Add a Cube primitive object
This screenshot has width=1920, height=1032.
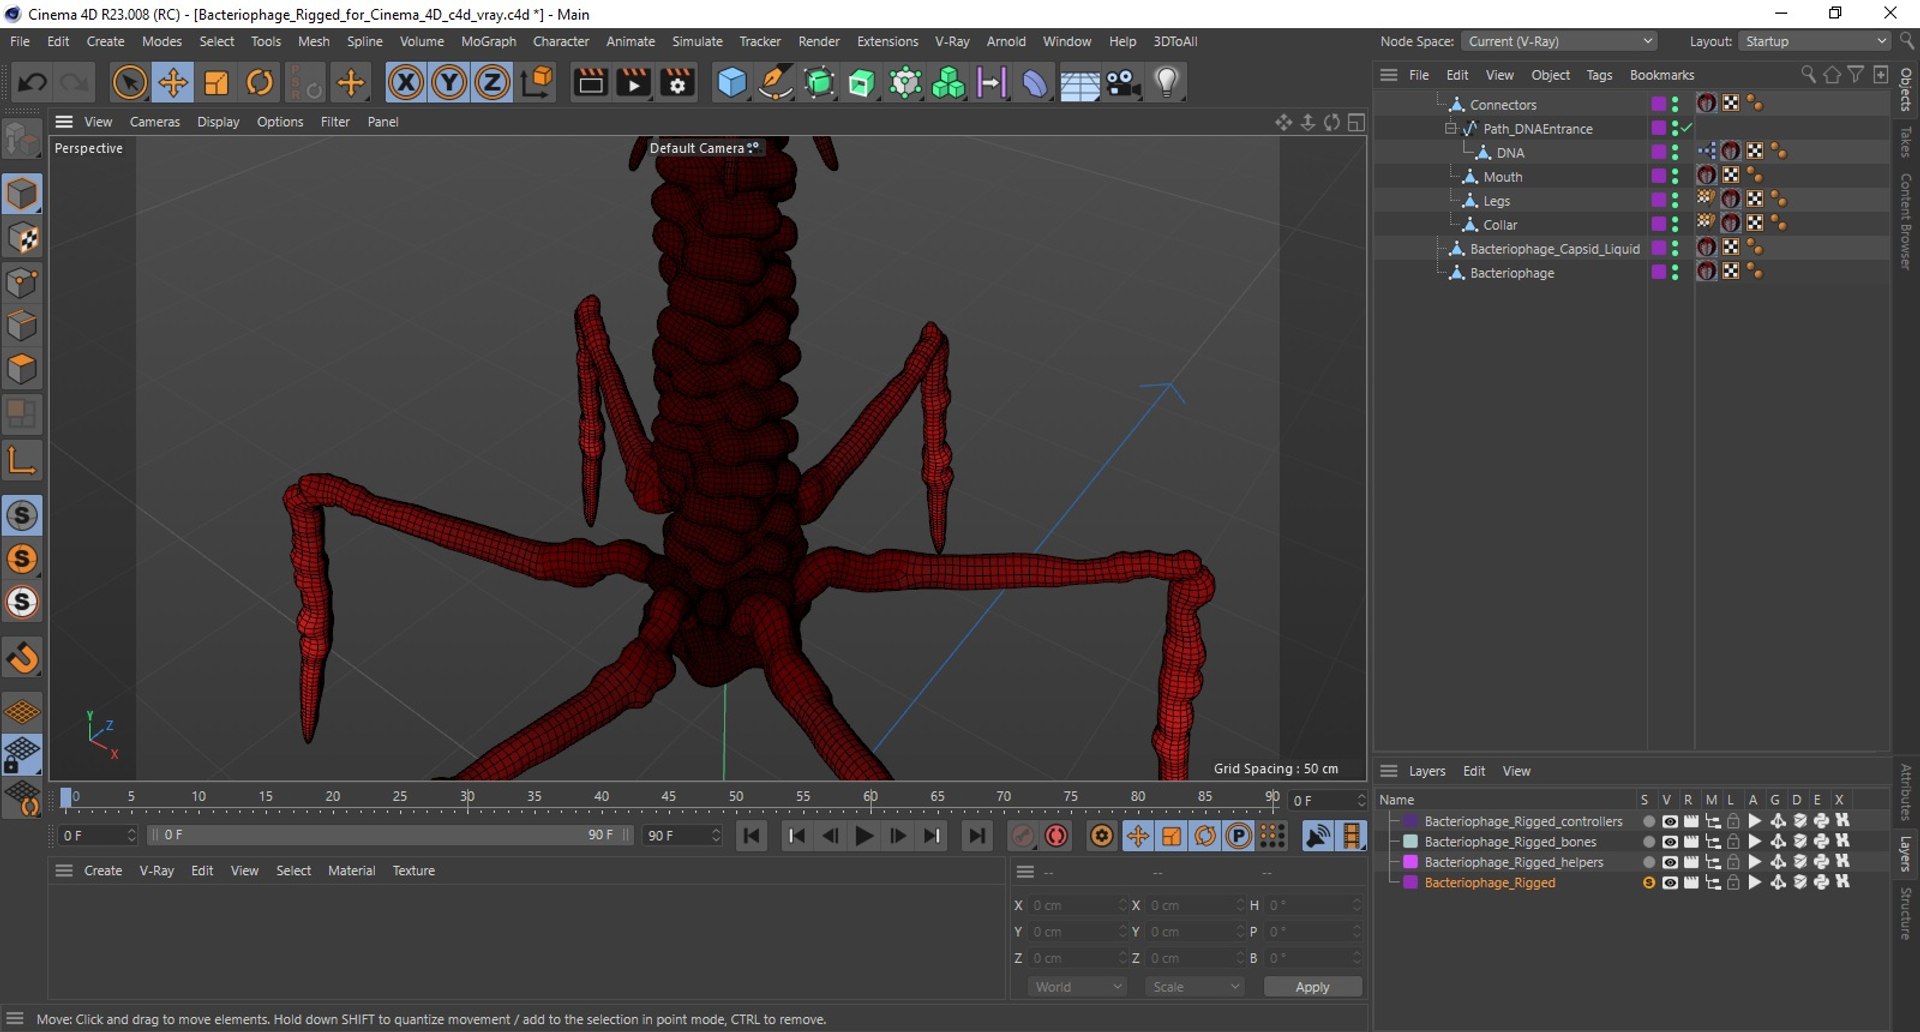click(x=731, y=83)
